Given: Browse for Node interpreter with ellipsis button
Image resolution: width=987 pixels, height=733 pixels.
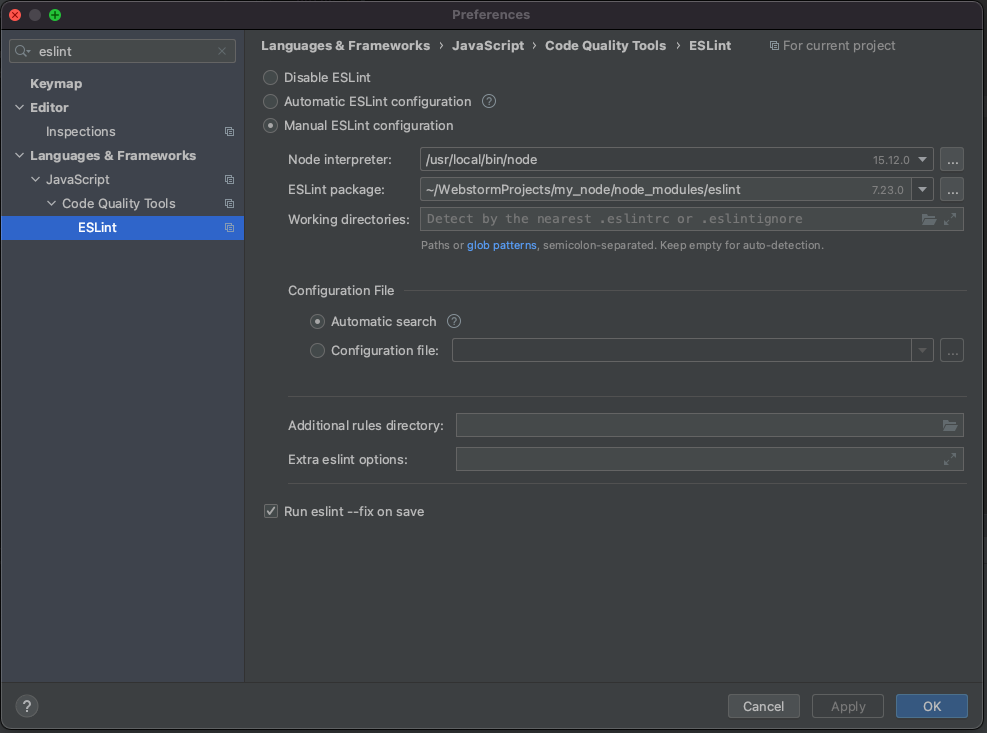Looking at the screenshot, I should click(952, 159).
